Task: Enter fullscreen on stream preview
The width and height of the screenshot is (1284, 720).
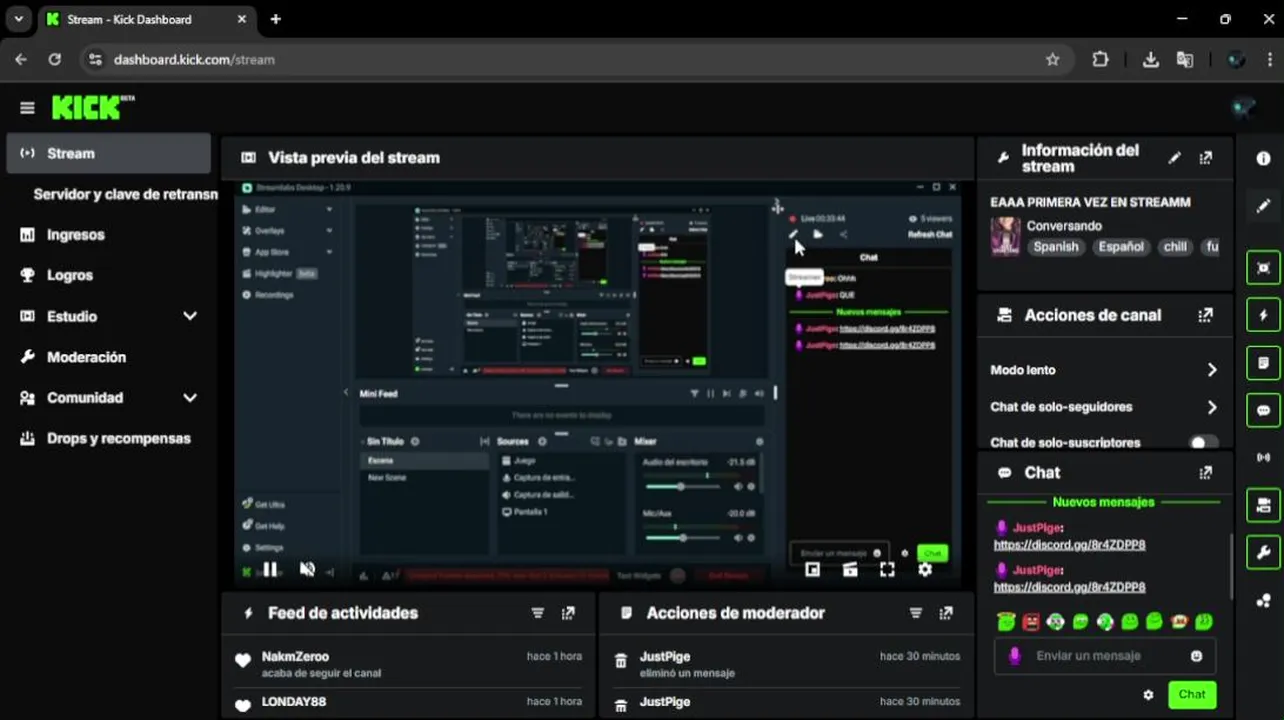Action: coord(887,569)
